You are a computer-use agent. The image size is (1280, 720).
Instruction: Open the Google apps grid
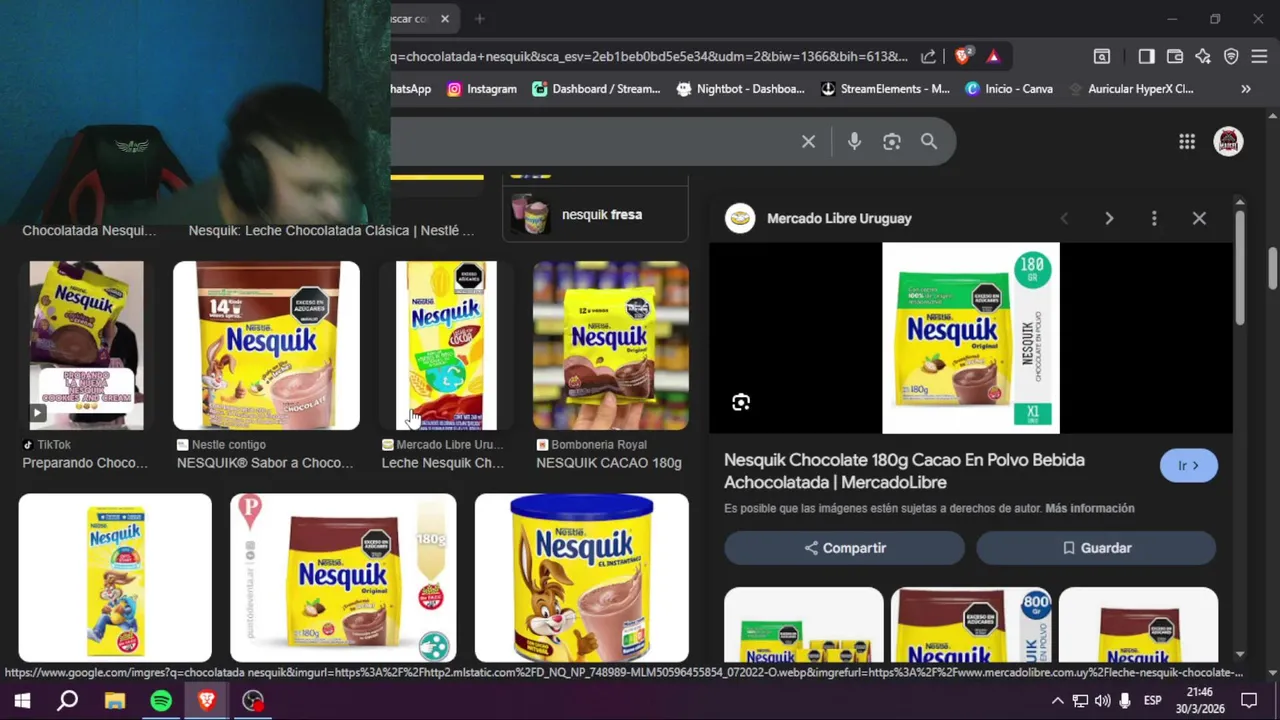tap(1187, 142)
